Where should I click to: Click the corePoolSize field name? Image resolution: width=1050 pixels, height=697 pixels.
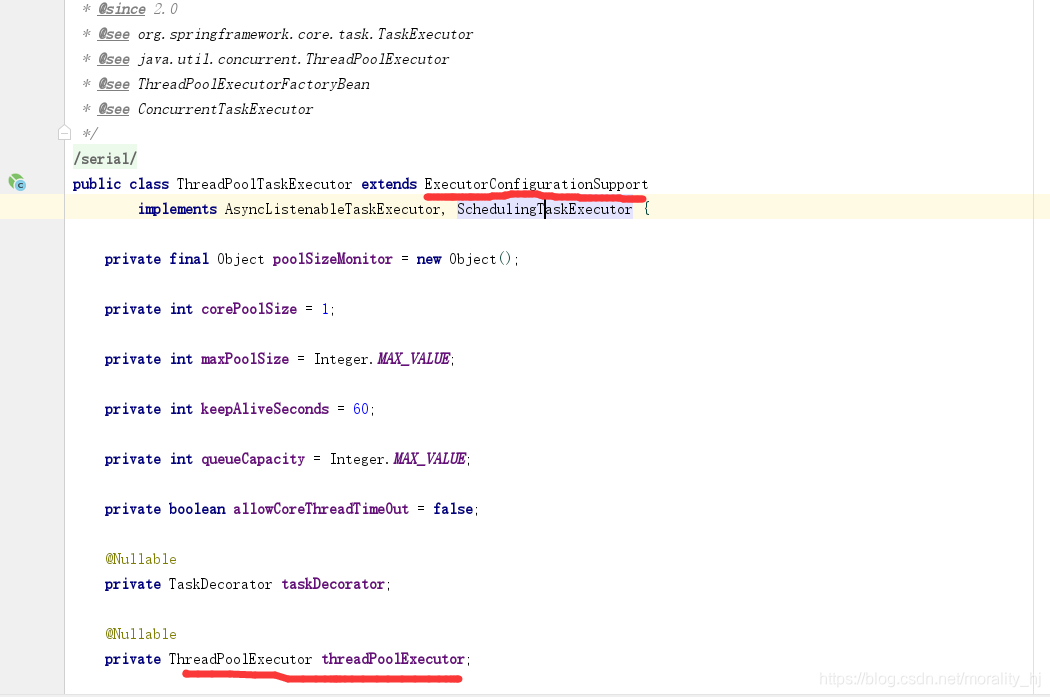249,308
